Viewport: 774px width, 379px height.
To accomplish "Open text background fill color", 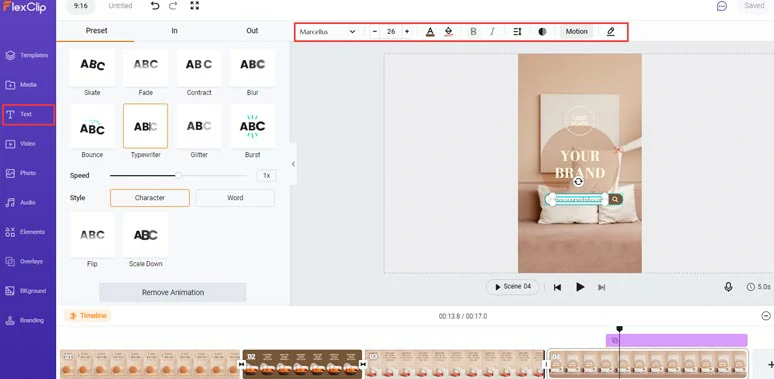I will point(448,32).
